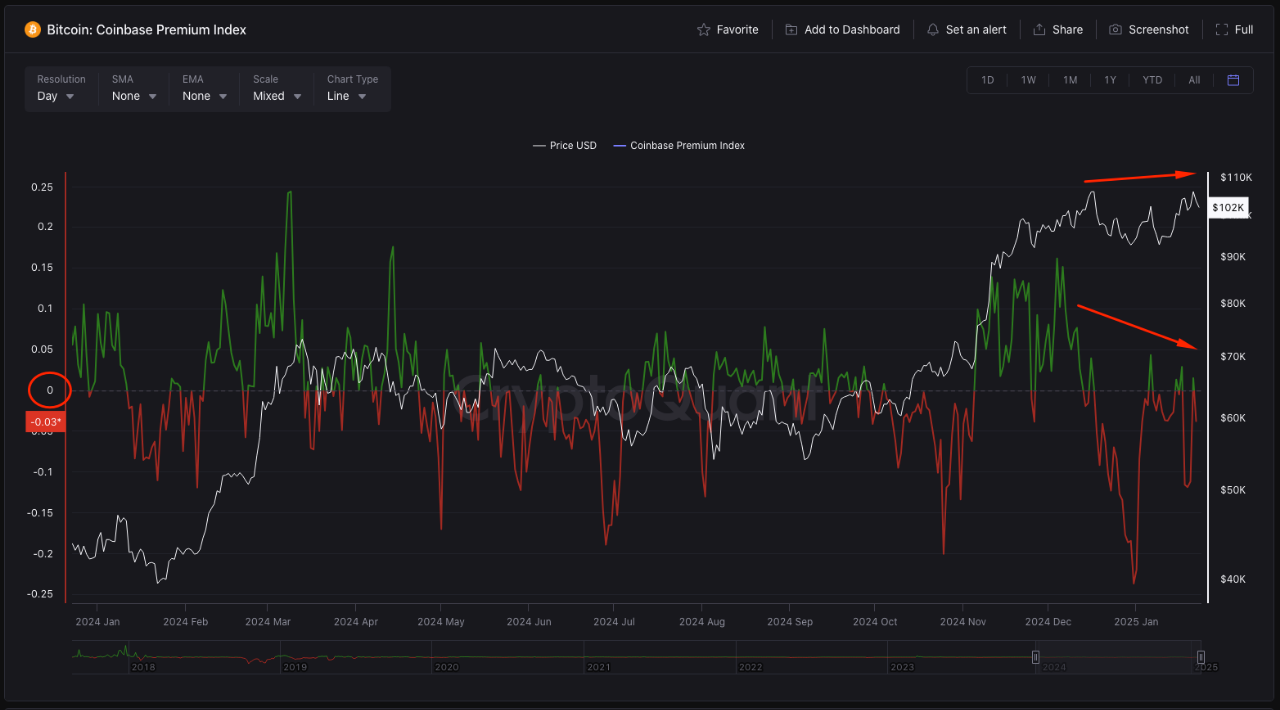This screenshot has height=710, width=1280.
Task: Click the -0.25 left axis label
Action: click(x=40, y=594)
